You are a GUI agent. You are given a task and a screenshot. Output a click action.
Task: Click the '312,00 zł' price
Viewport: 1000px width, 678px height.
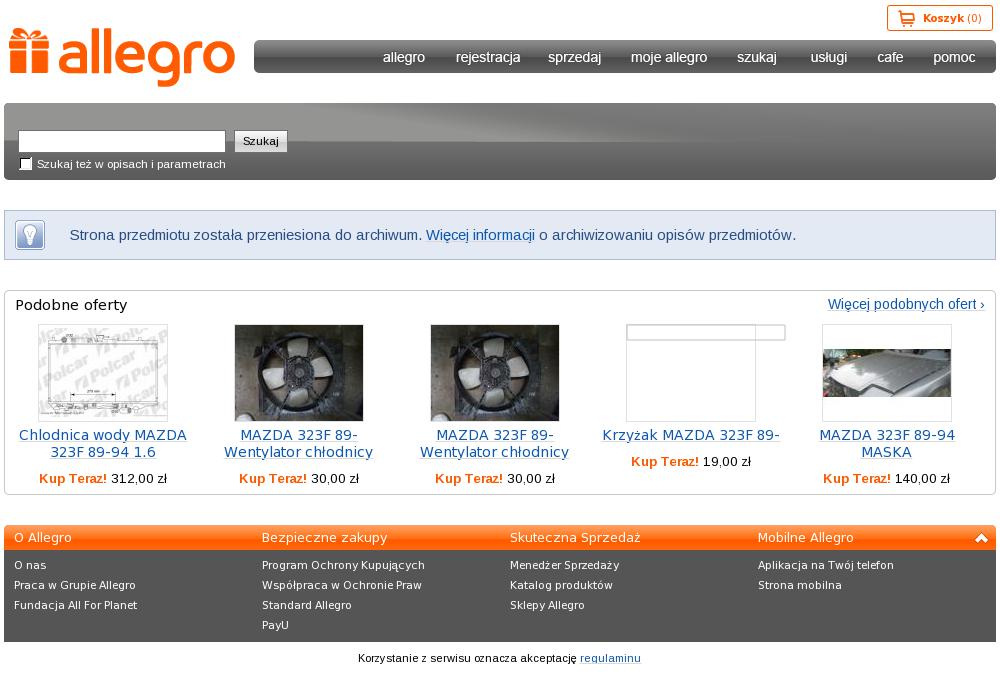pyautogui.click(x=139, y=478)
